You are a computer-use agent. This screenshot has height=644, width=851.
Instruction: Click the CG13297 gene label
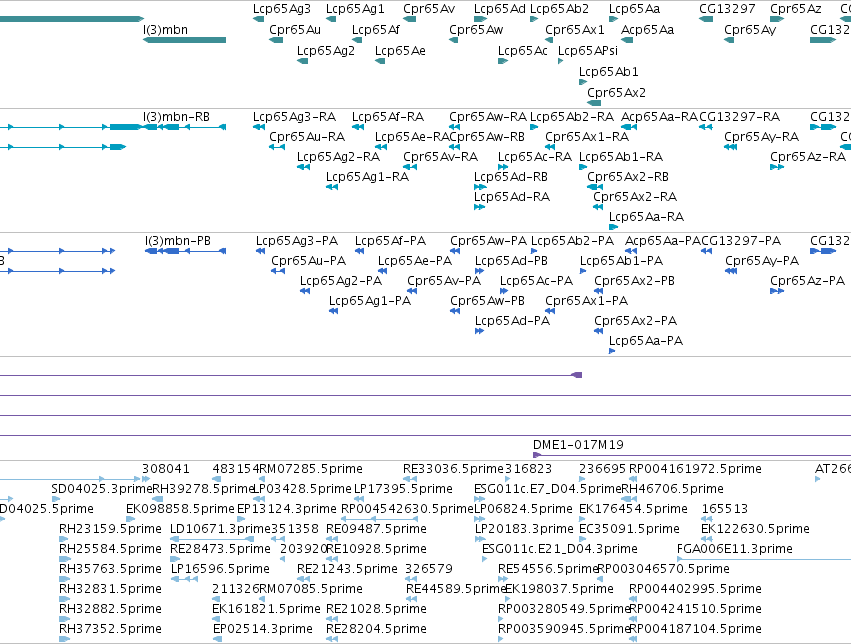[x=727, y=9]
